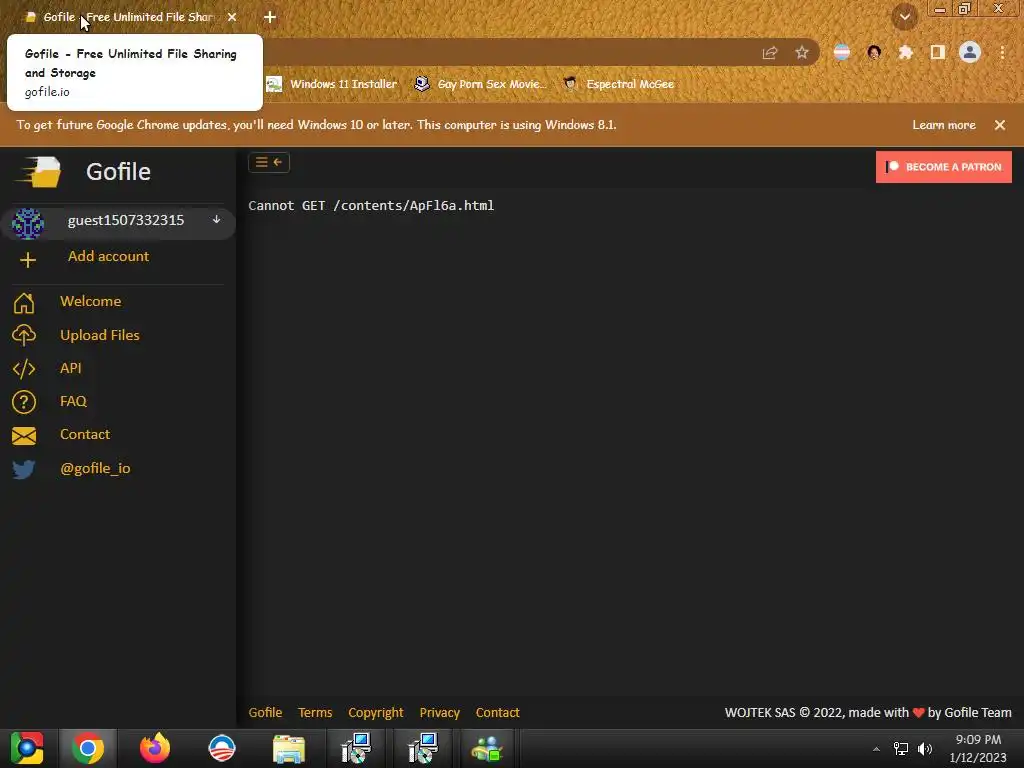Click the round face extension icon
The image size is (1024, 768).
pos(874,52)
